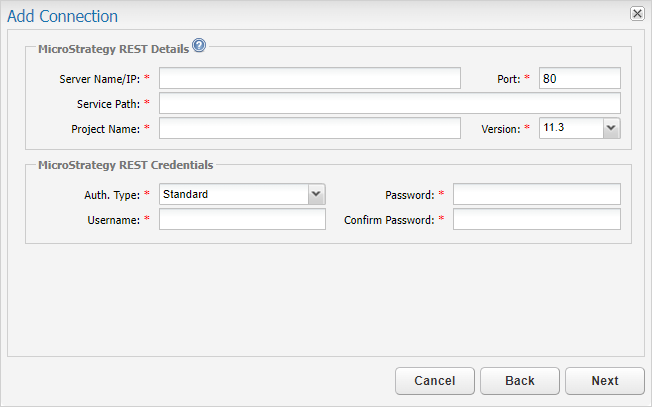Image resolution: width=652 pixels, height=407 pixels.
Task: Expand the Auth. Type dropdown arrow
Action: [x=316, y=194]
